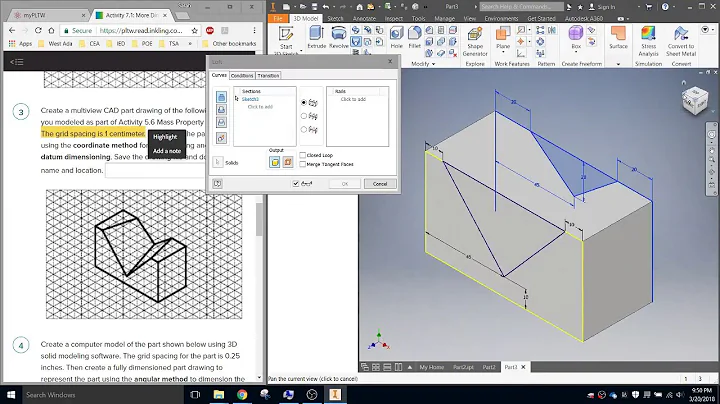720x404 pixels.
Task: Click Add a note in the popup
Action: [x=167, y=151]
